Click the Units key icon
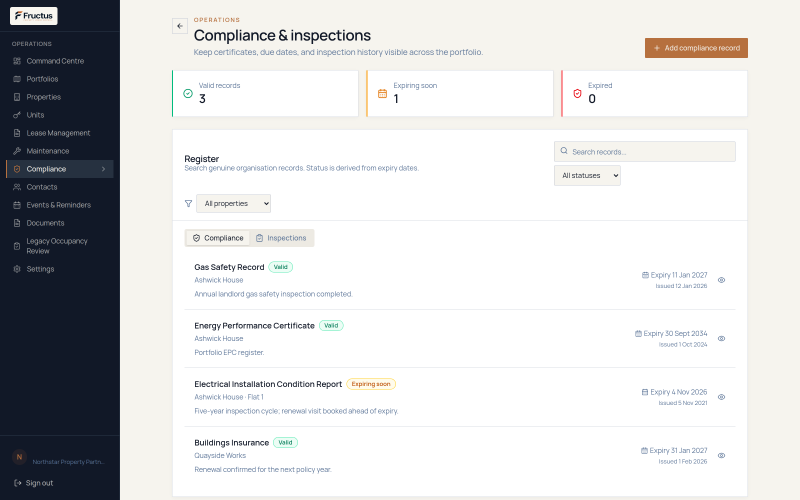The width and height of the screenshot is (800, 500). click(x=17, y=115)
